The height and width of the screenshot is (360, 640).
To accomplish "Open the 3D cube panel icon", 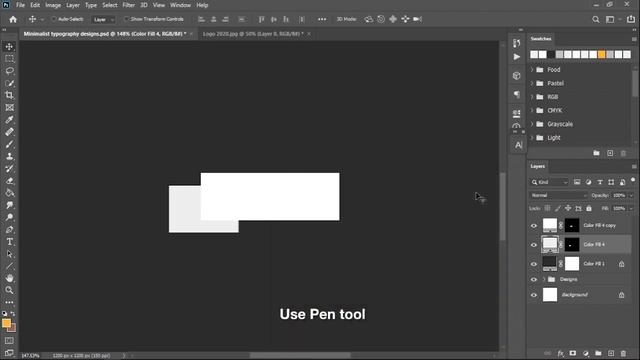I will 517,76.
